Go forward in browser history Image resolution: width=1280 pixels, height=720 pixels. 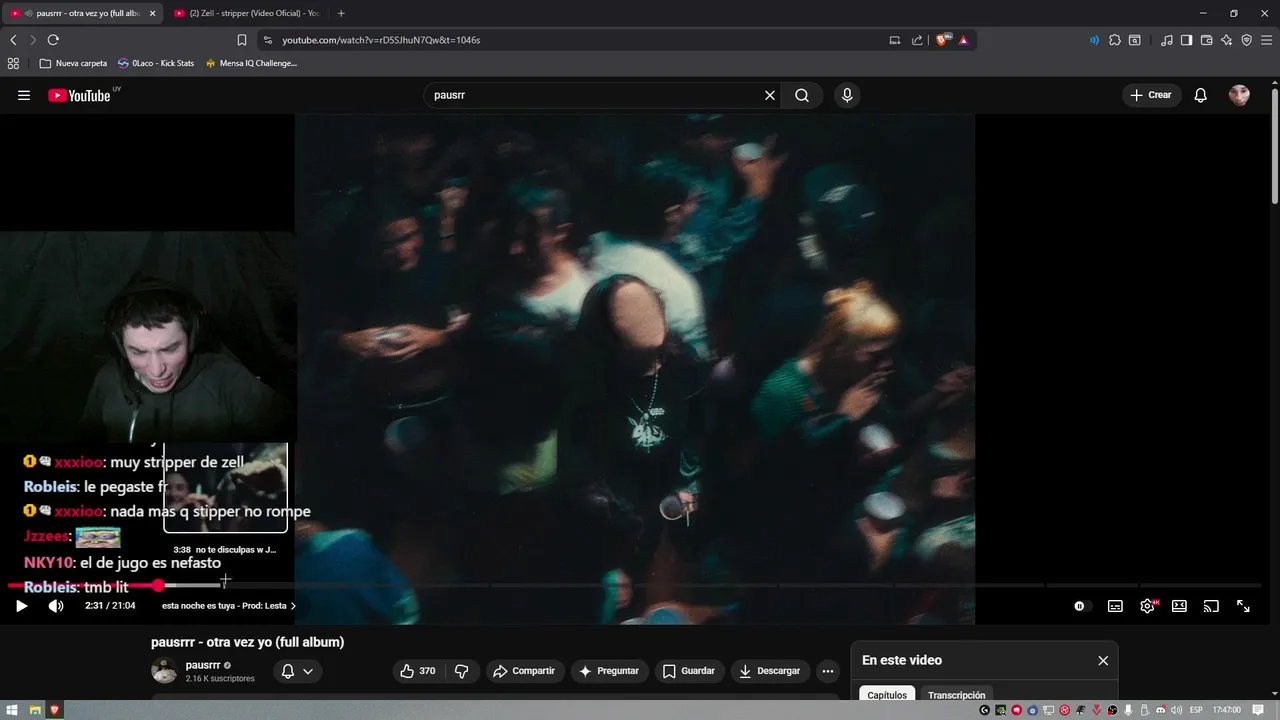(33, 40)
